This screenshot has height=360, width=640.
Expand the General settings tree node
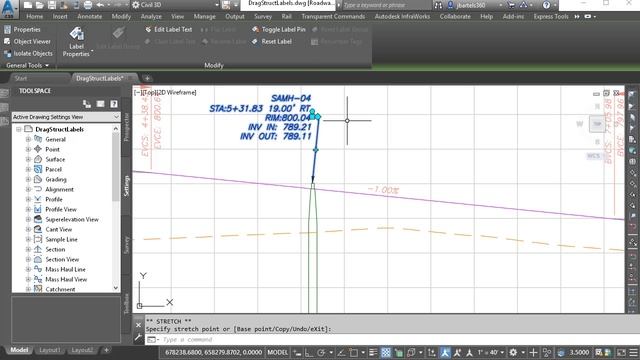pyautogui.click(x=28, y=140)
